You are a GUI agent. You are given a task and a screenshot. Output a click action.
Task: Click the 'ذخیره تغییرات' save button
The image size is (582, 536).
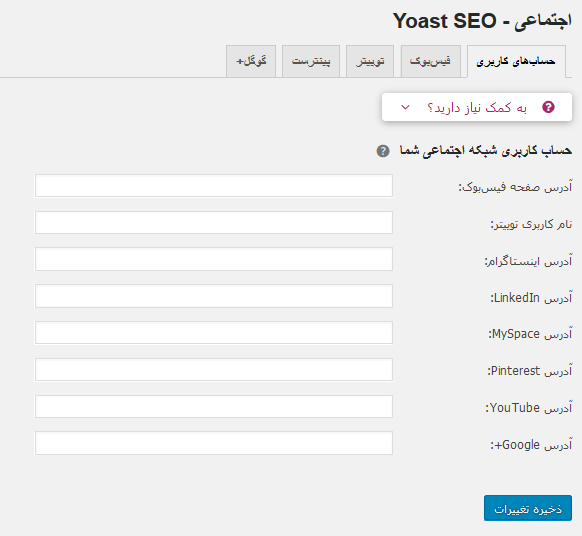[527, 508]
